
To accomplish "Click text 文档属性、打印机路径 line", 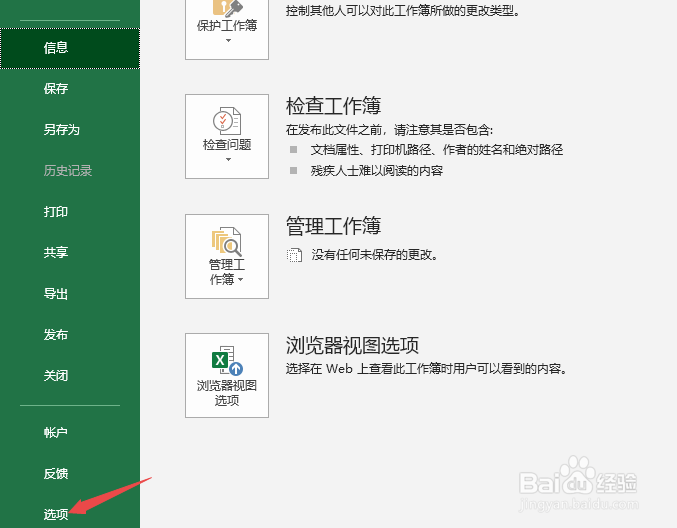I will pos(437,150).
